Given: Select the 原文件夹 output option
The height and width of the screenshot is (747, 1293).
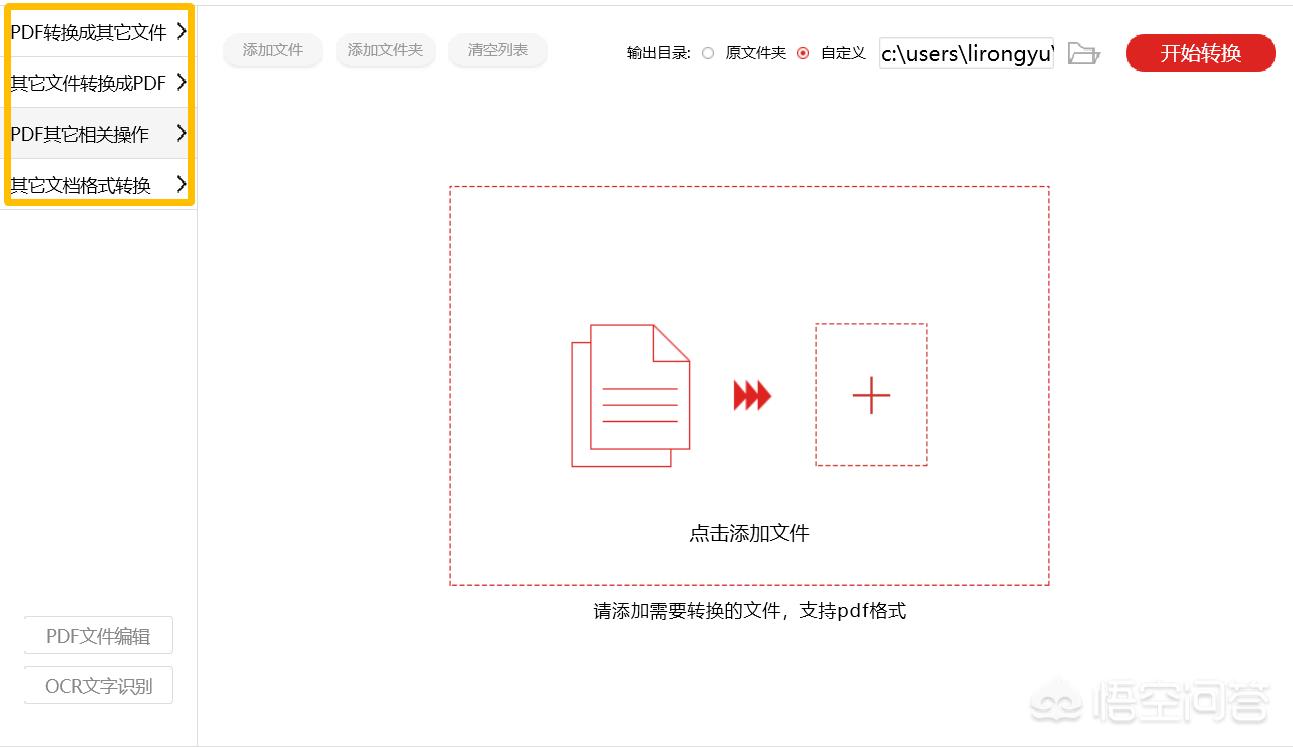Looking at the screenshot, I should point(708,54).
